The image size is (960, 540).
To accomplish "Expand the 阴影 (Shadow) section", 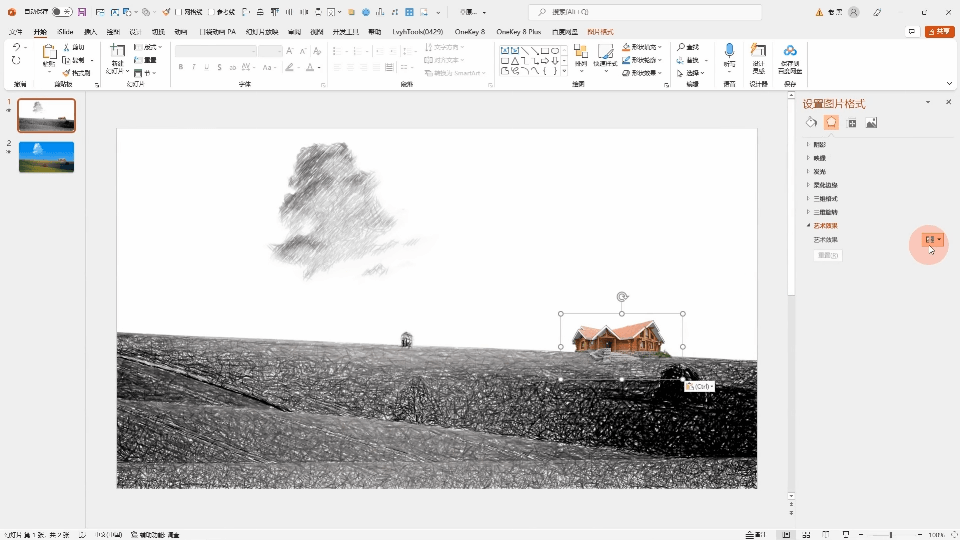I will pos(819,144).
